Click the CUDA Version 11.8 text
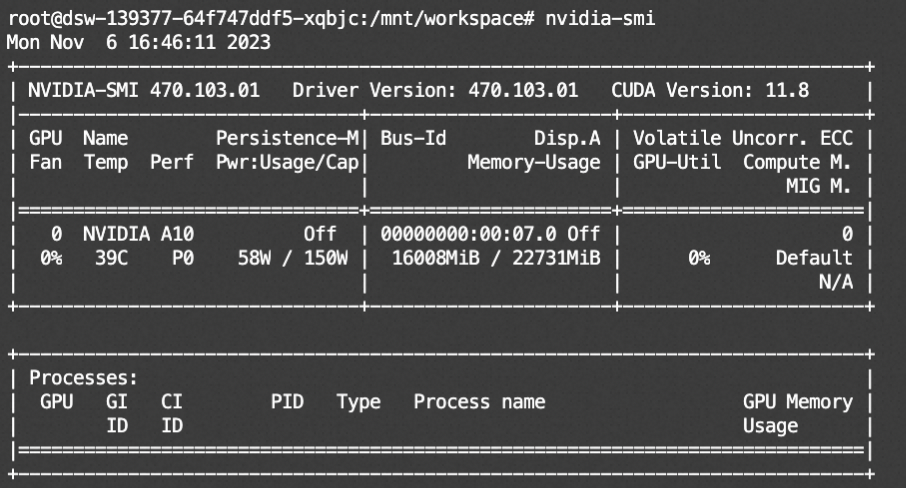This screenshot has height=488, width=906. [710, 90]
